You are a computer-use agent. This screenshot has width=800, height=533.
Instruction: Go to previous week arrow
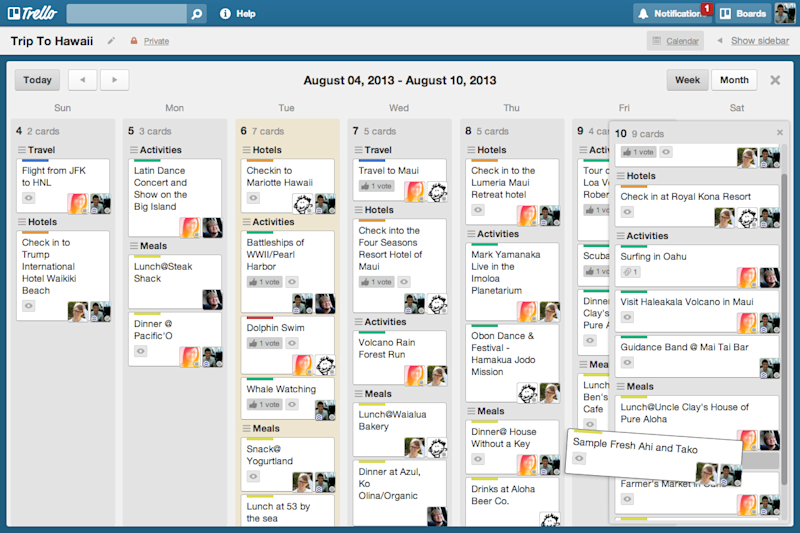[x=82, y=80]
